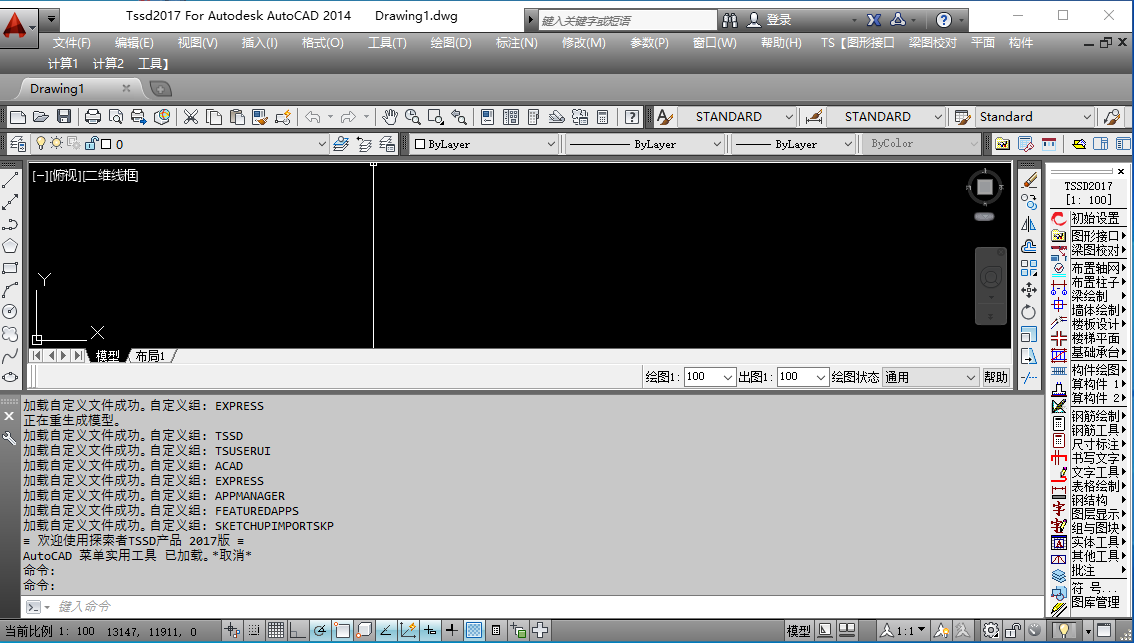Viewport: 1134px width, 643px height.
Task: Toggle Object Snap in status bar
Action: (342, 631)
